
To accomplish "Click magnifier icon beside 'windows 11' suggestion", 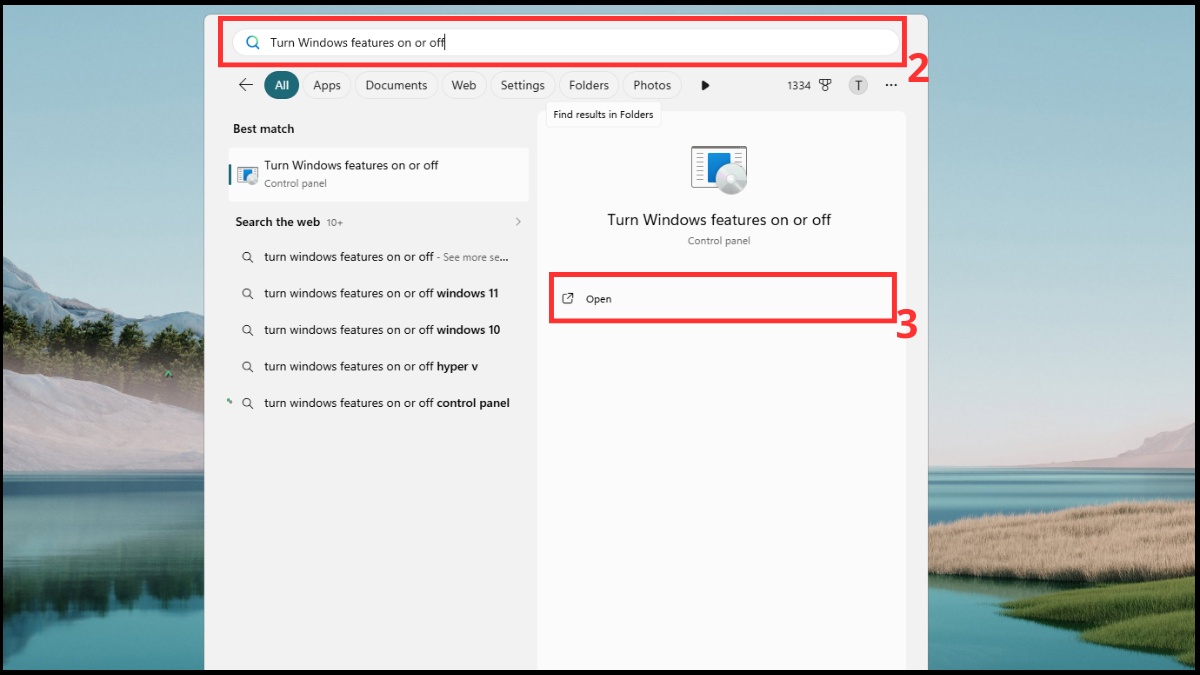I will click(247, 294).
